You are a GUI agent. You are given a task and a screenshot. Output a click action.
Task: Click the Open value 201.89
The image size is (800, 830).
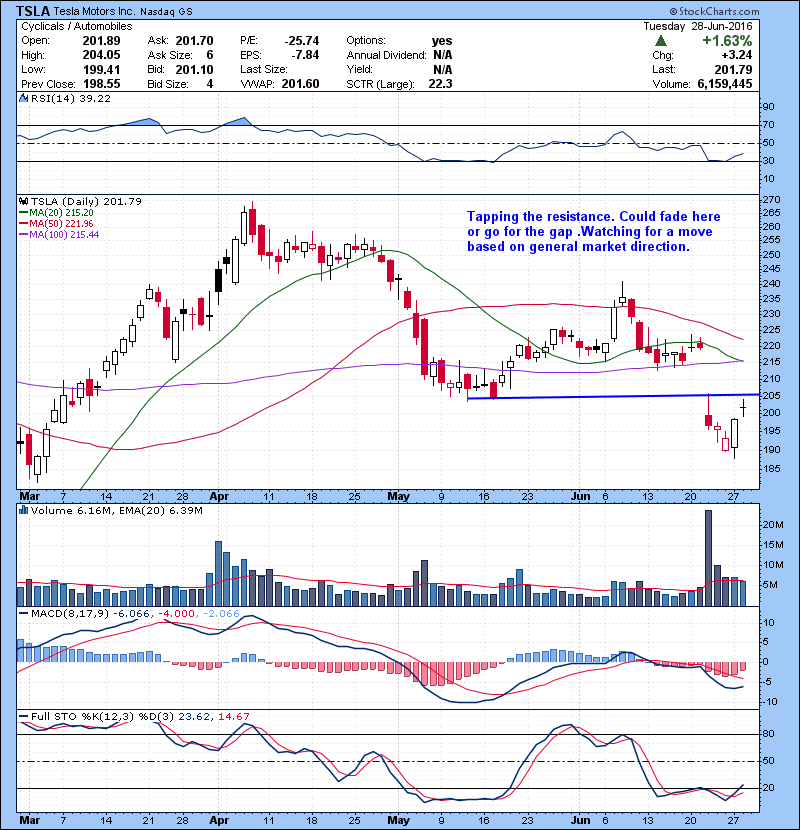coord(101,41)
